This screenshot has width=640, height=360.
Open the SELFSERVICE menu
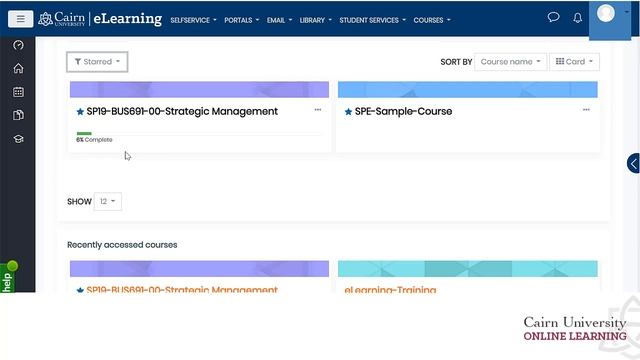coord(193,20)
